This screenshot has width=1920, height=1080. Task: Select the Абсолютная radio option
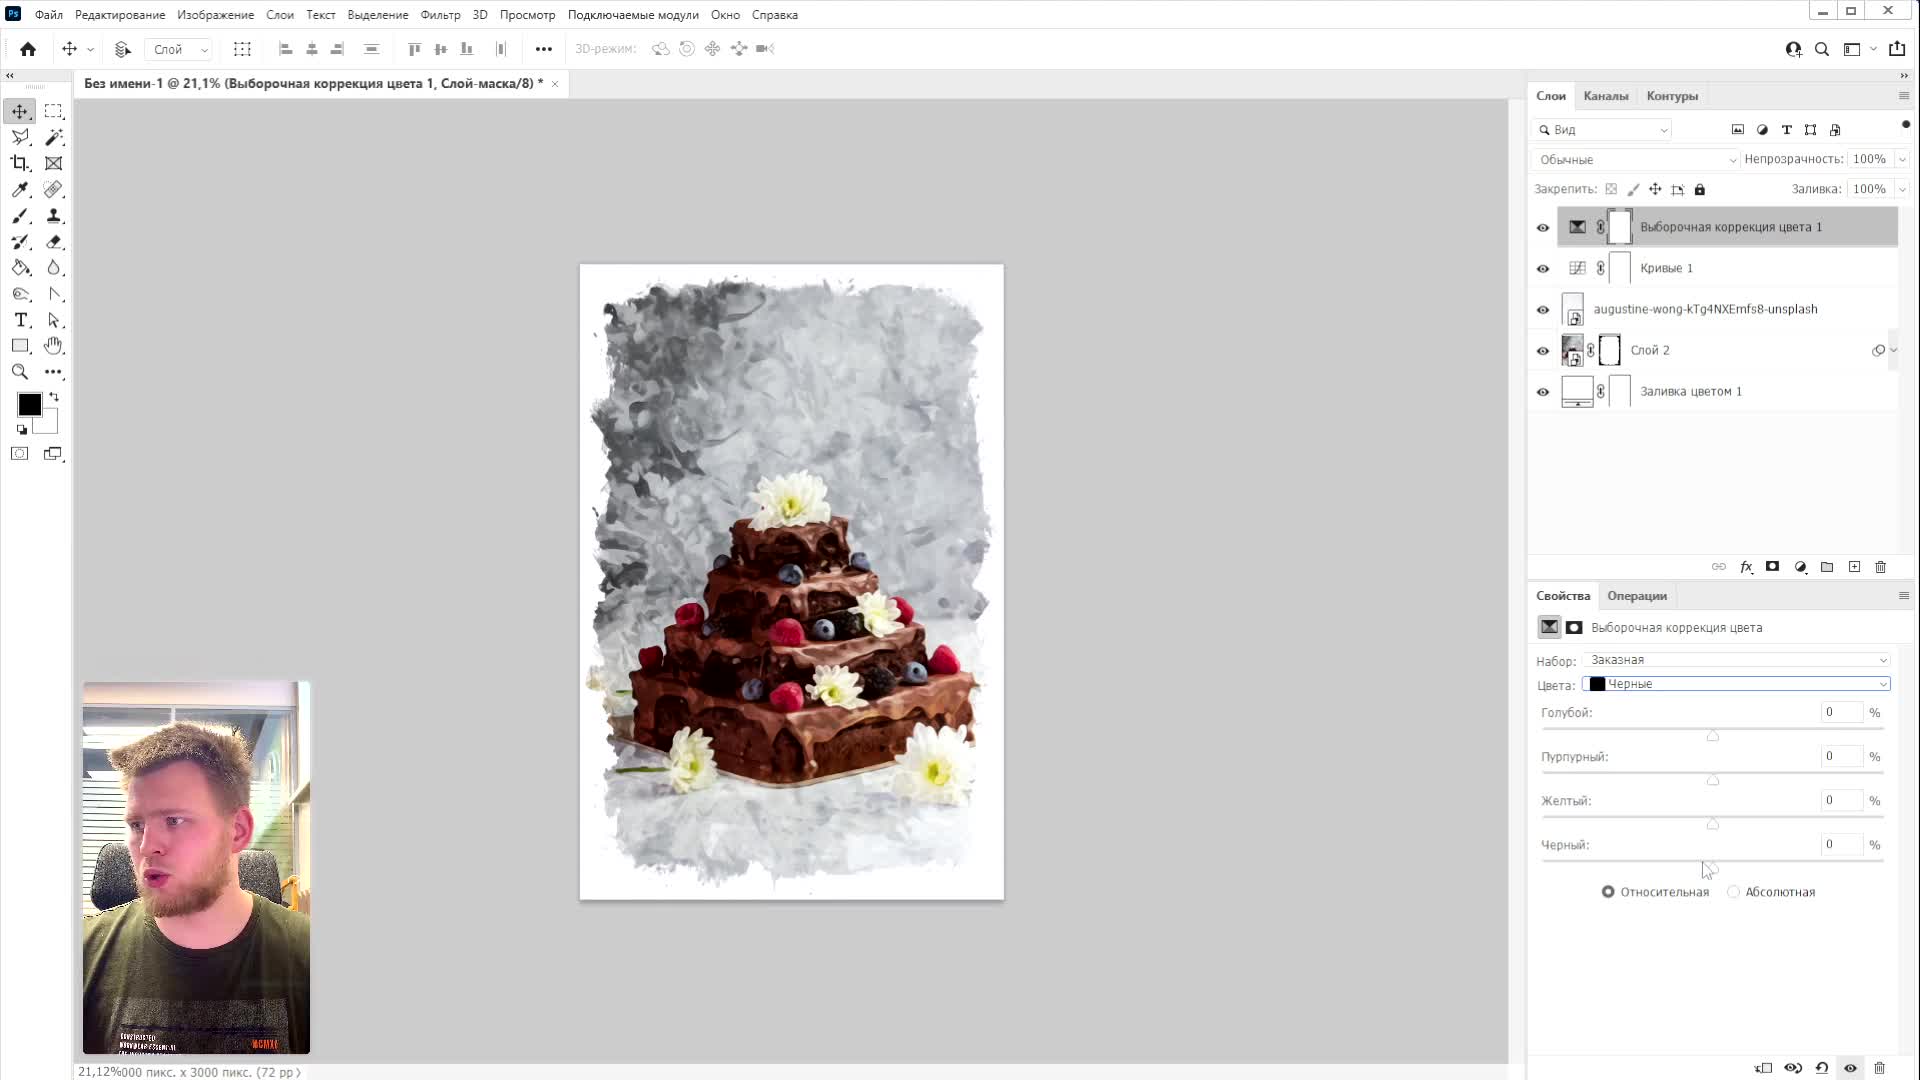tap(1734, 892)
